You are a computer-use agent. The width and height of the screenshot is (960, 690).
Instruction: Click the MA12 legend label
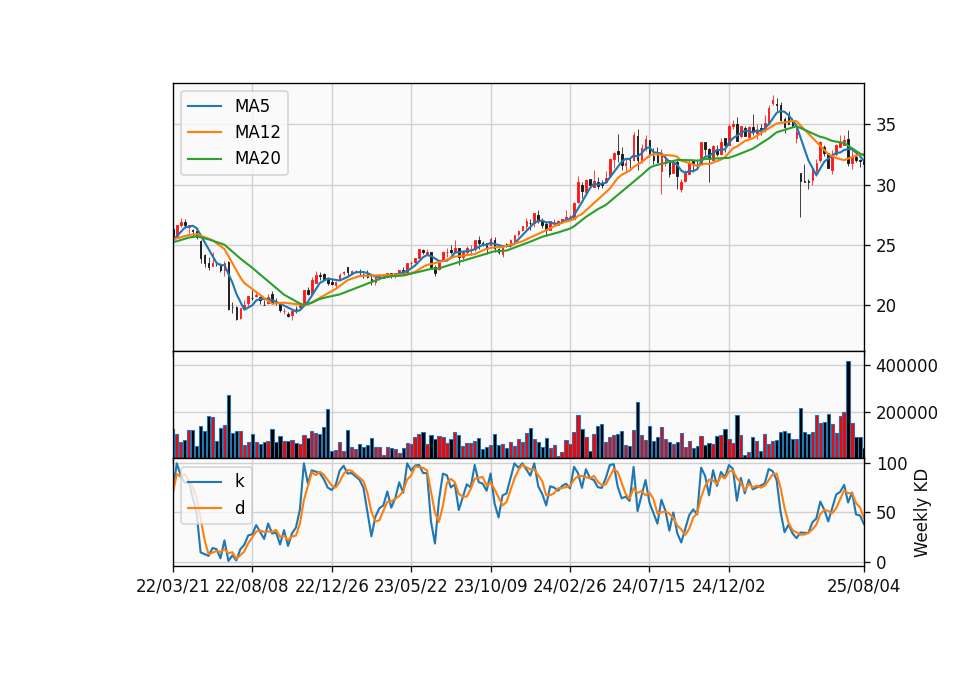point(257,132)
